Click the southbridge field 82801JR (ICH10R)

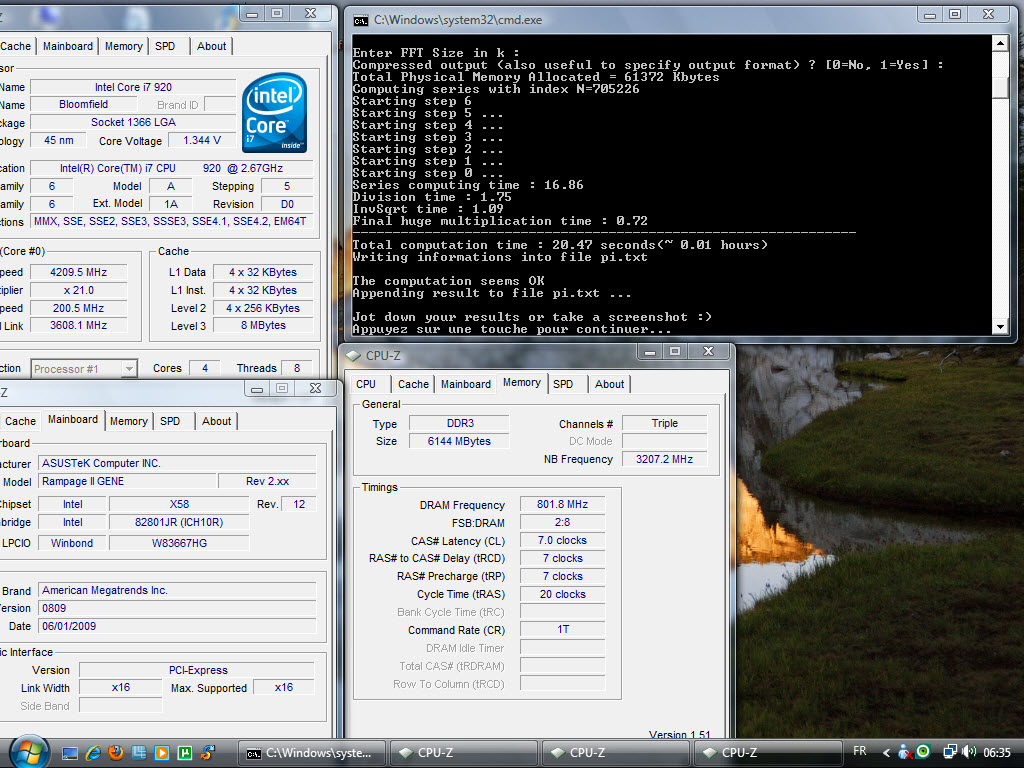(179, 522)
